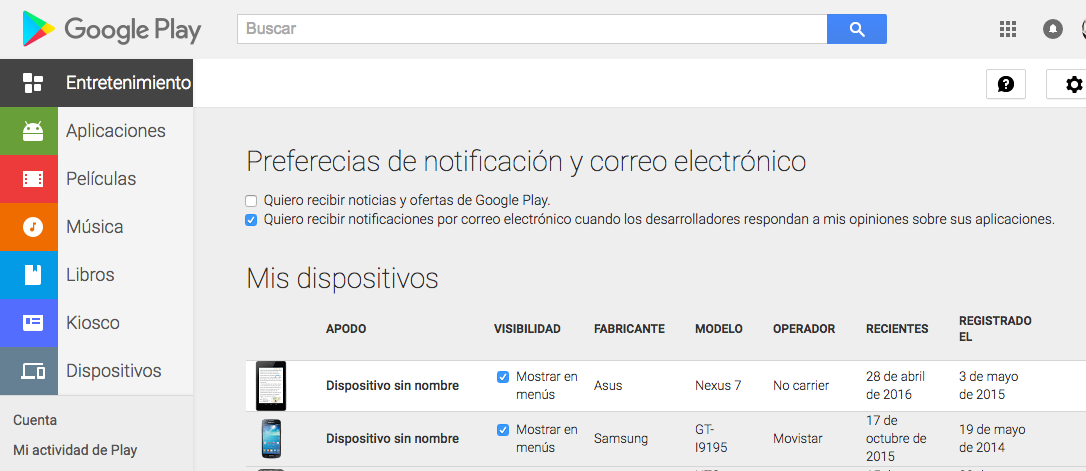Click the blue search magnifier button

click(857, 29)
